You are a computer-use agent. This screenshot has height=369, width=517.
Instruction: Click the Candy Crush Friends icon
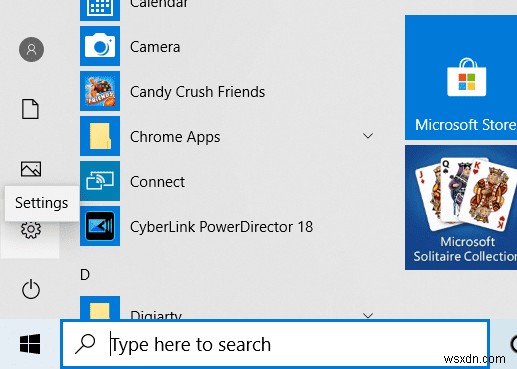100,91
